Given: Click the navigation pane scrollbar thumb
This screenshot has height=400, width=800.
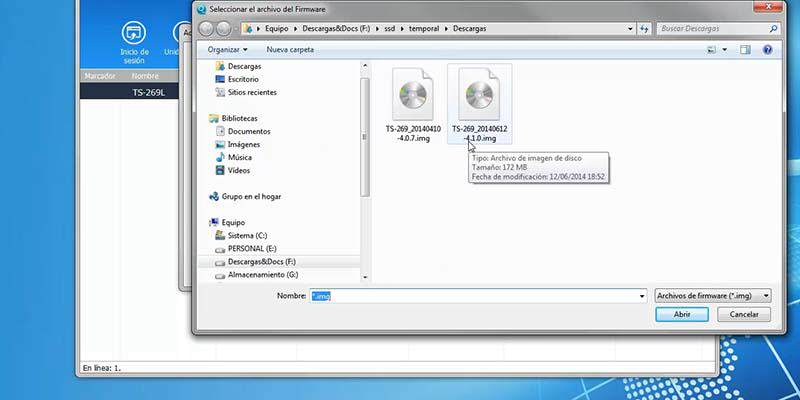Looking at the screenshot, I should point(365,137).
